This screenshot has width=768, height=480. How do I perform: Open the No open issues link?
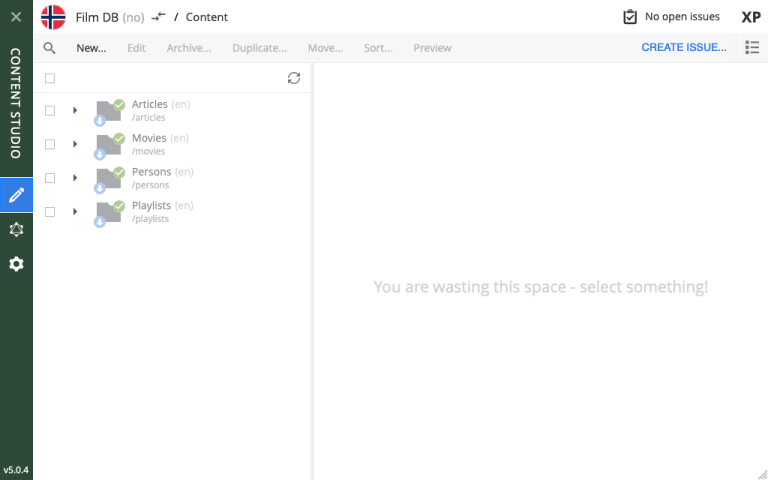coord(682,17)
